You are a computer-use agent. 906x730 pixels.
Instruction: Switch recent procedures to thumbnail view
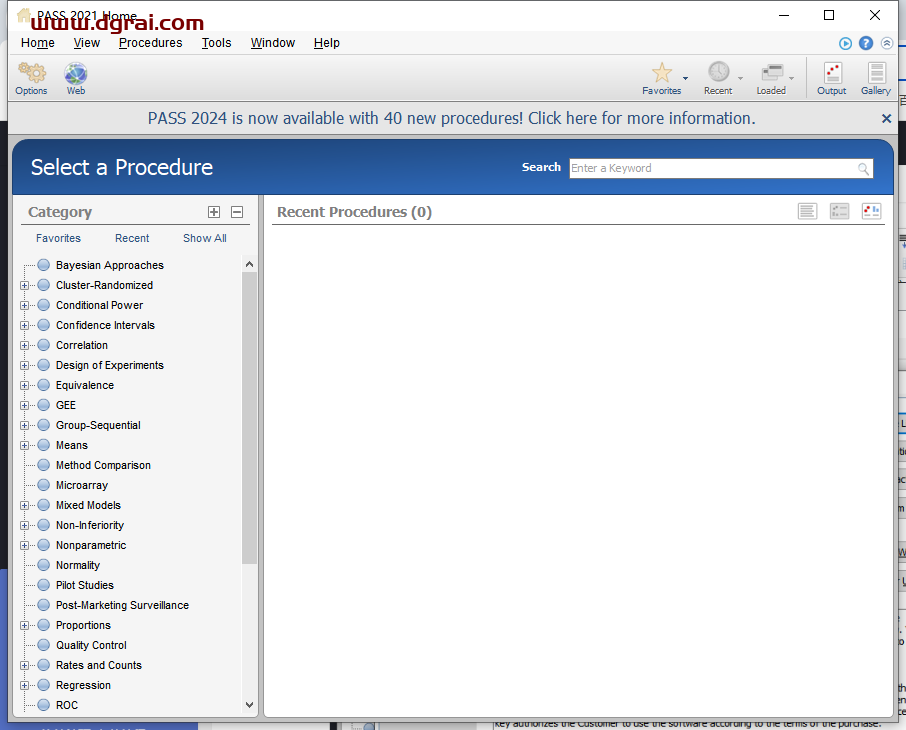pos(871,212)
